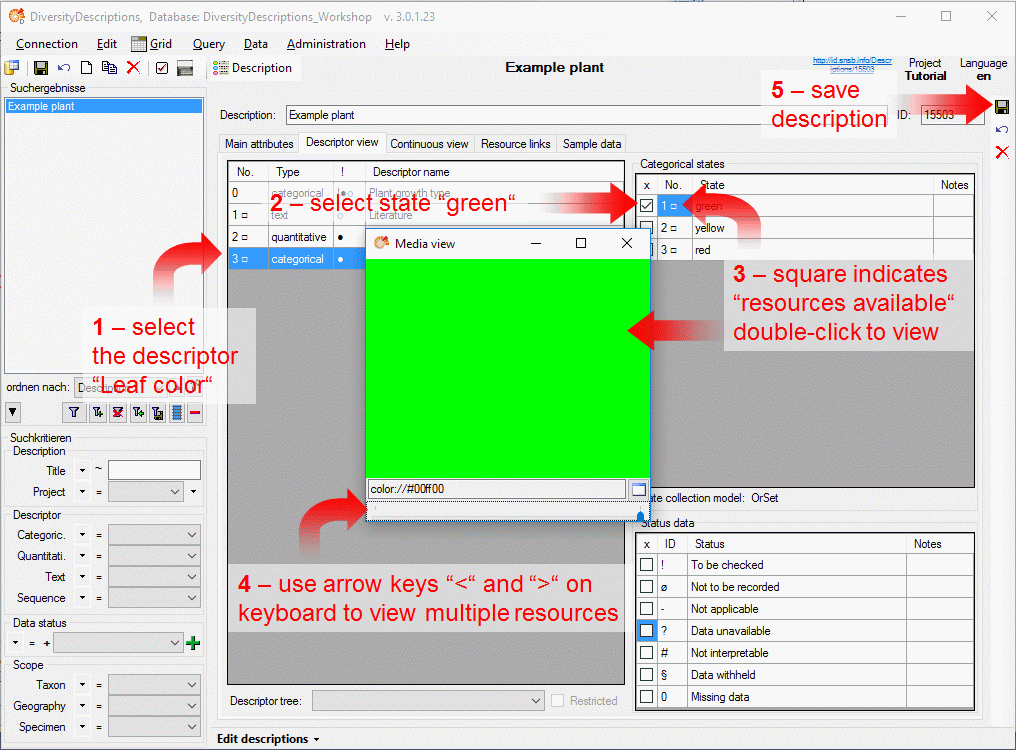Viewport: 1016px width, 750px height.
Task: Uncheck the green state checkbox
Action: click(647, 206)
